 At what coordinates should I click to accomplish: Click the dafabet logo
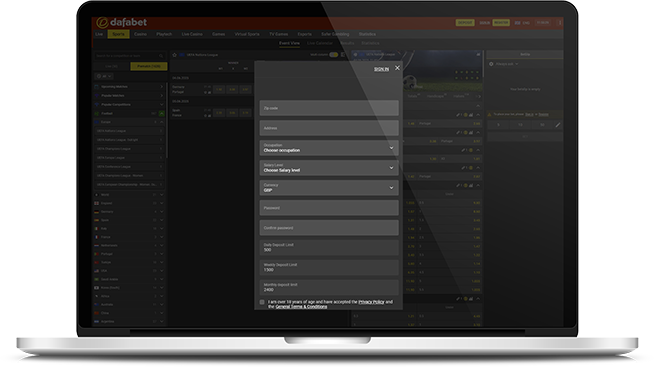pyautogui.click(x=122, y=22)
